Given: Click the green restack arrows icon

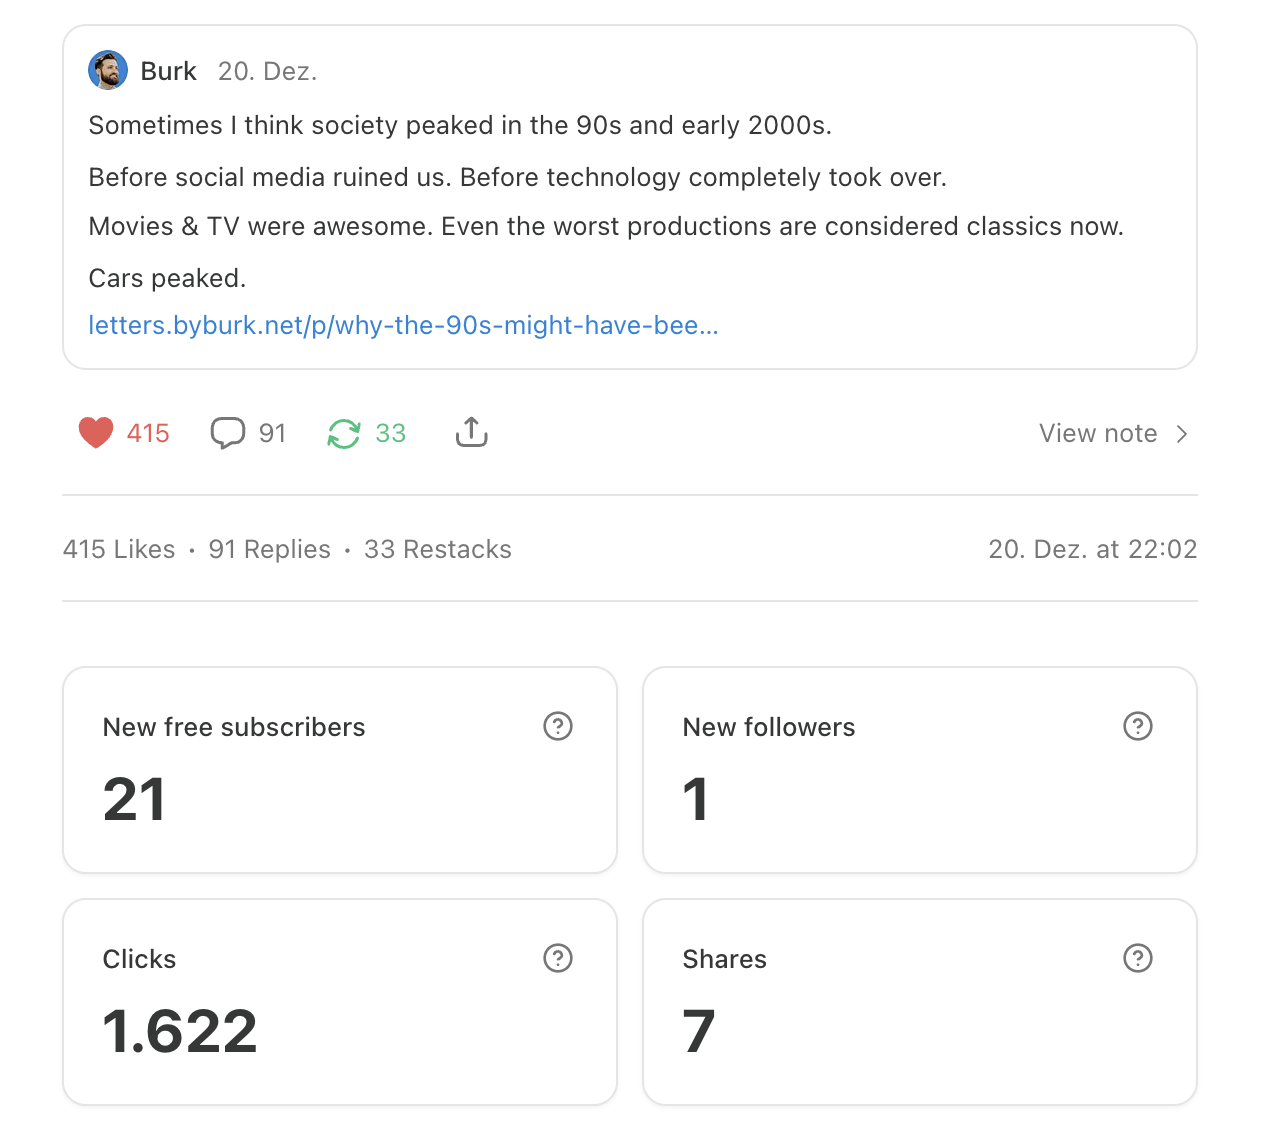Looking at the screenshot, I should tap(344, 433).
